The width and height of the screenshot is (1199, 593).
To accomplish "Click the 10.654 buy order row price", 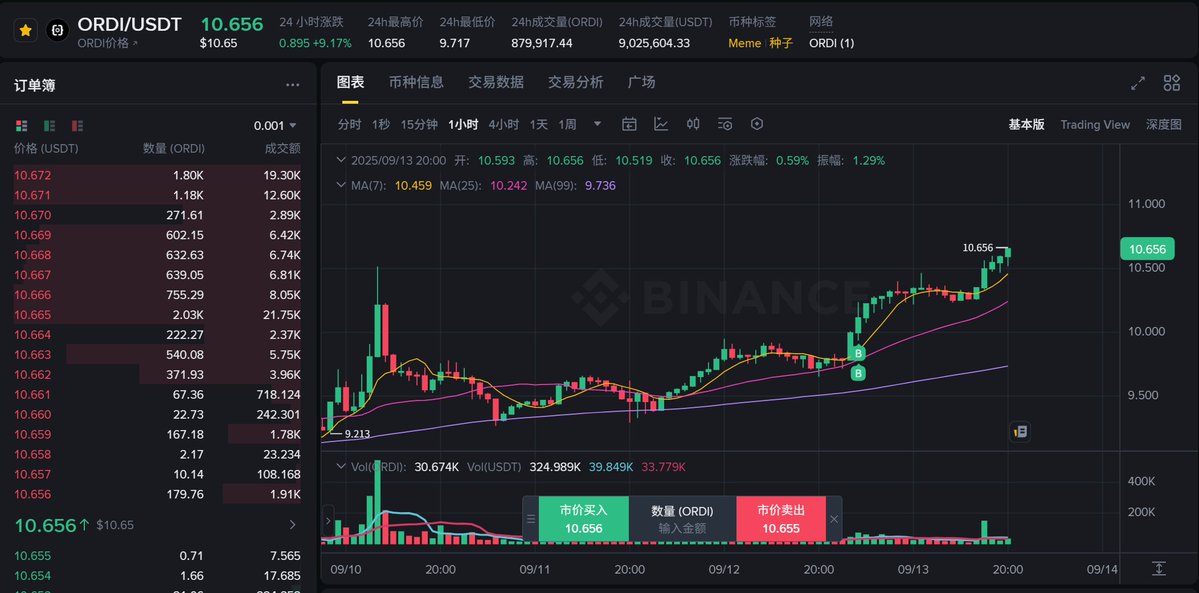I will [33, 576].
